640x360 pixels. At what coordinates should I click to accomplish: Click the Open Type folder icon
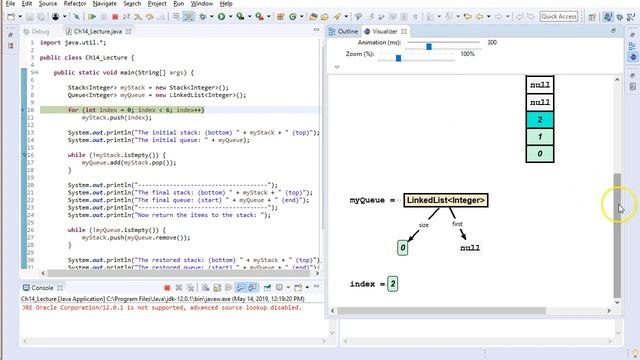tap(313, 17)
